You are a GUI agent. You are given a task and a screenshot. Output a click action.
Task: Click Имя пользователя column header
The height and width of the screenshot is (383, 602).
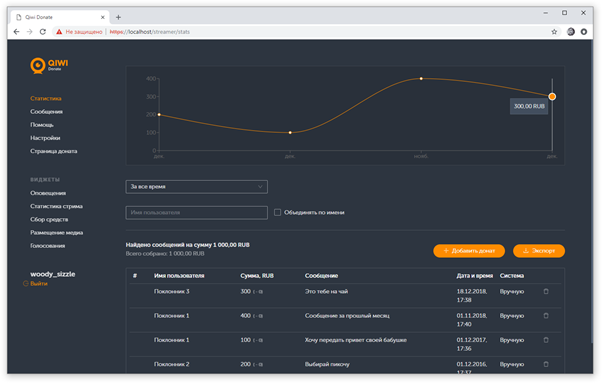[x=179, y=276]
